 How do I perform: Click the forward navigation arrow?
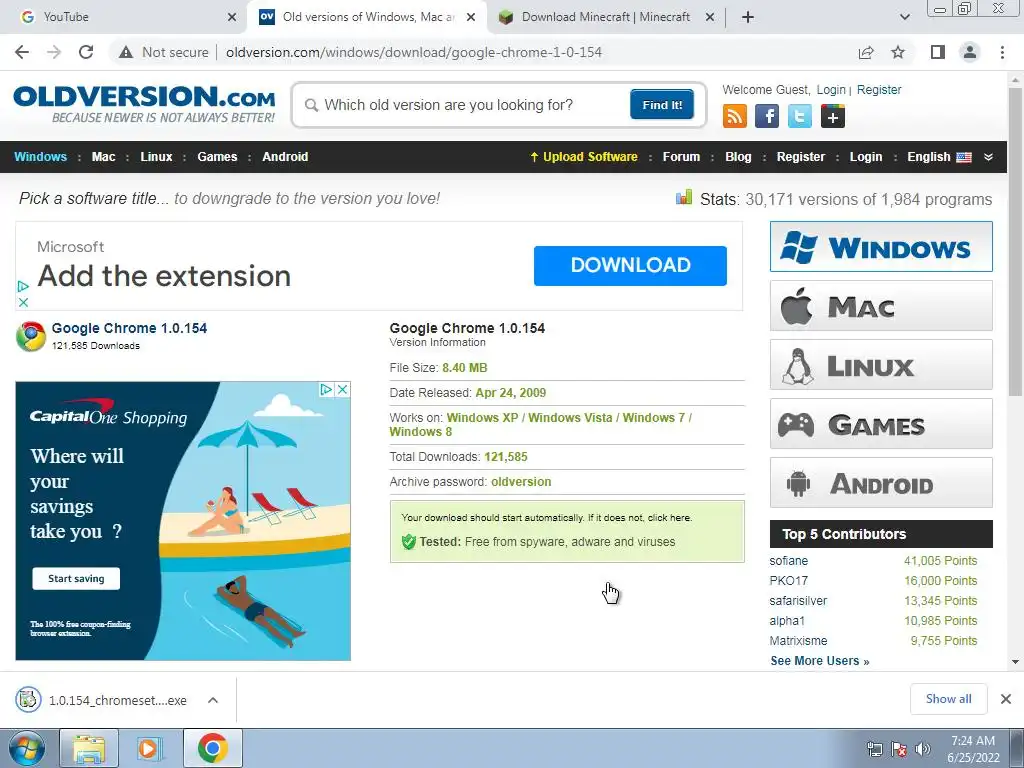coord(54,52)
